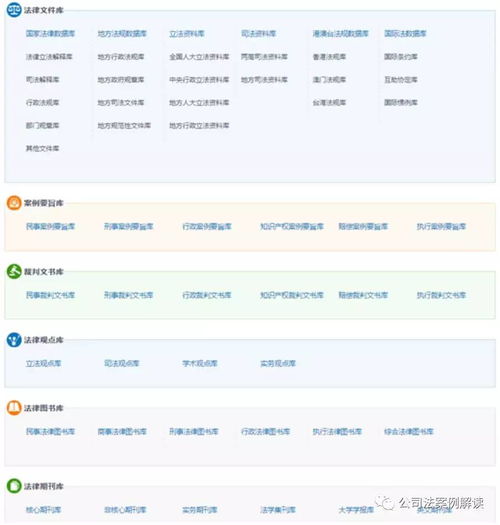Select 地方司法文件库
Image resolution: width=500 pixels, height=525 pixels.
point(121,102)
